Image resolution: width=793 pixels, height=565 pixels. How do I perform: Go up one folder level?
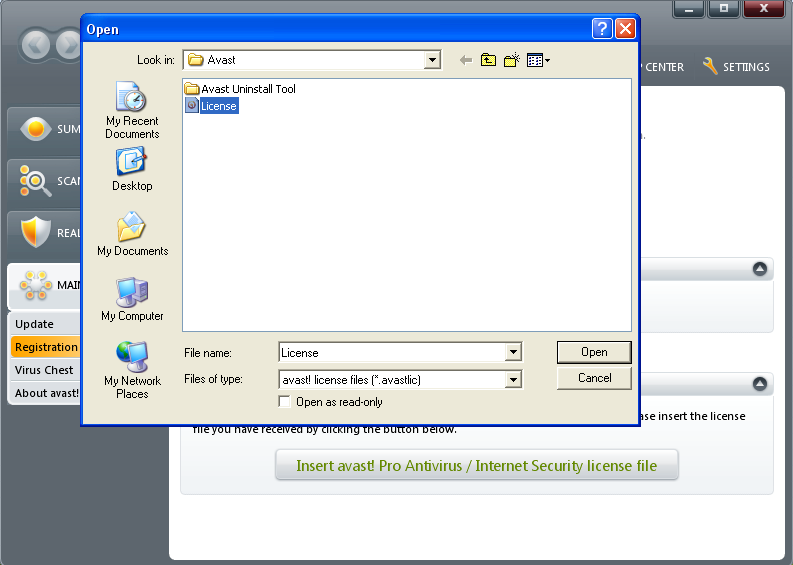tap(488, 60)
